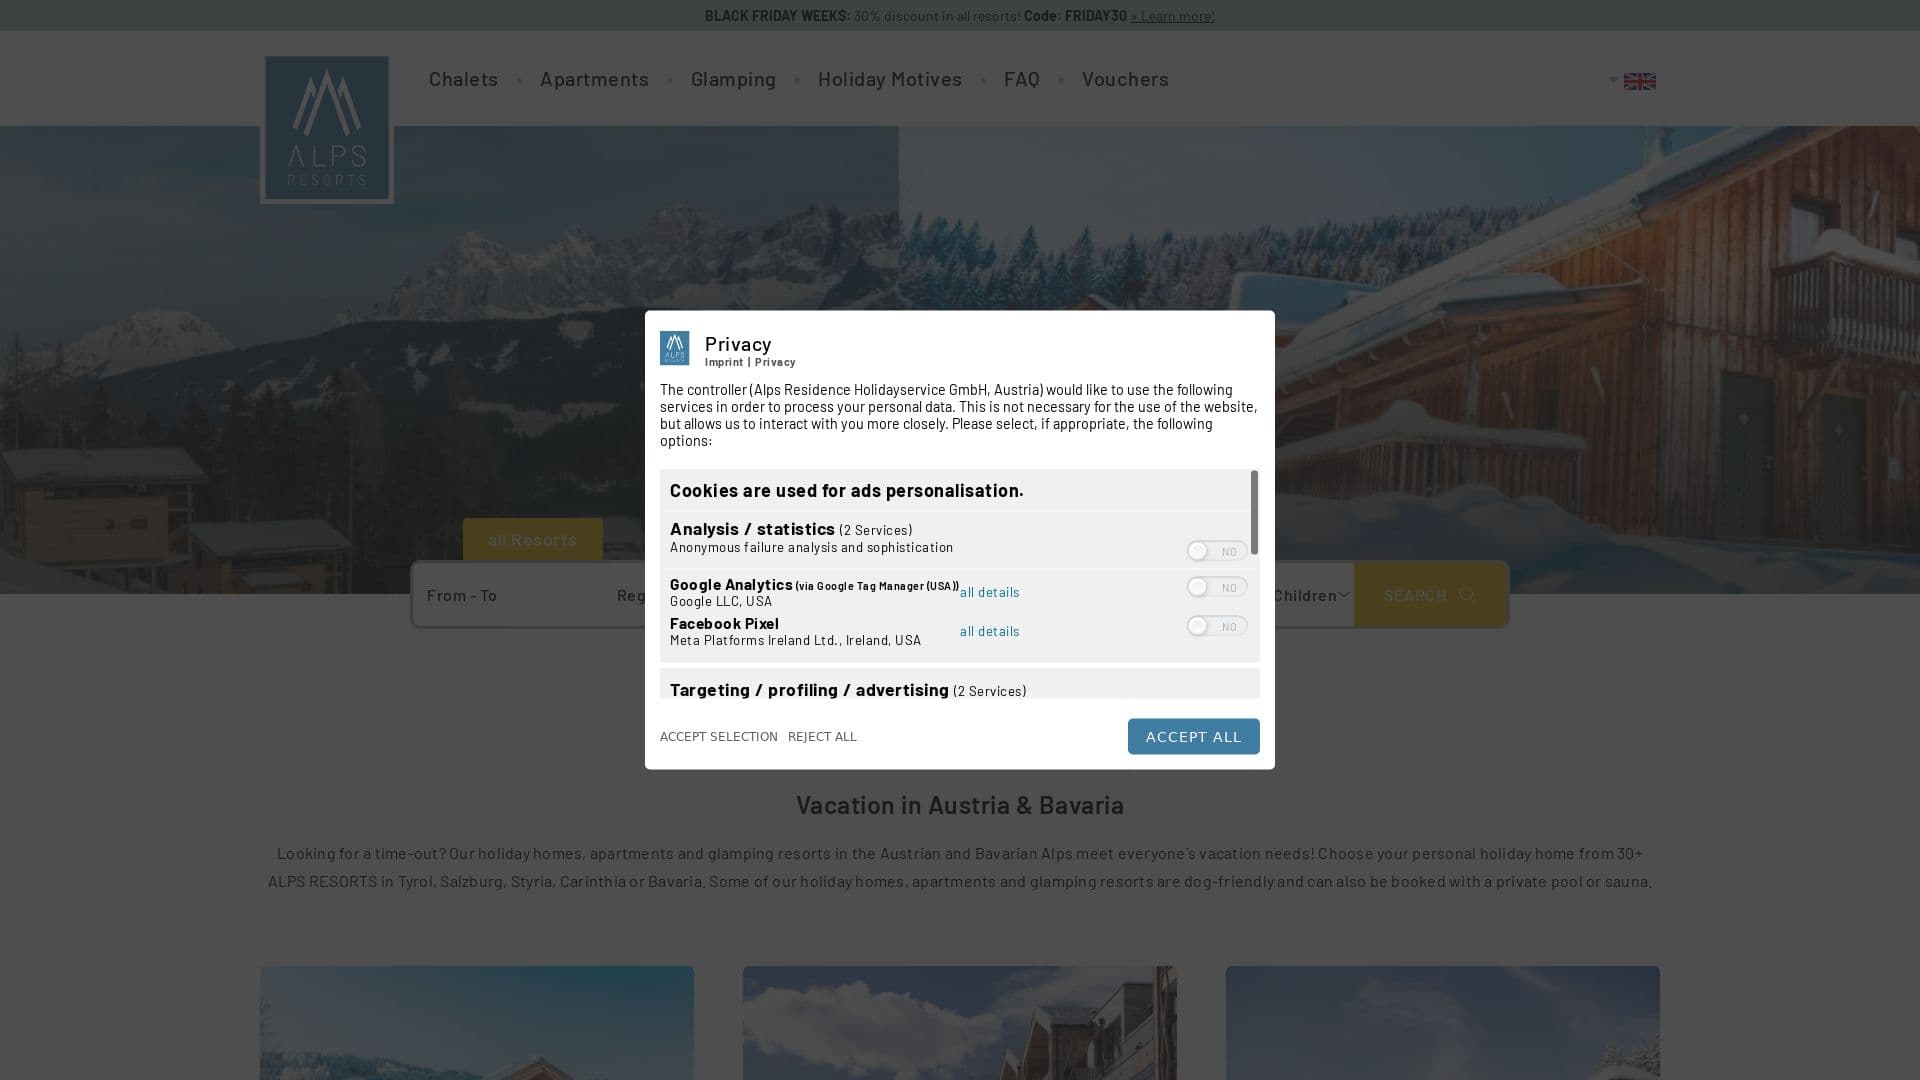This screenshot has width=1920, height=1080.
Task: Click the ALPS RESORTS header logo
Action: click(x=327, y=128)
